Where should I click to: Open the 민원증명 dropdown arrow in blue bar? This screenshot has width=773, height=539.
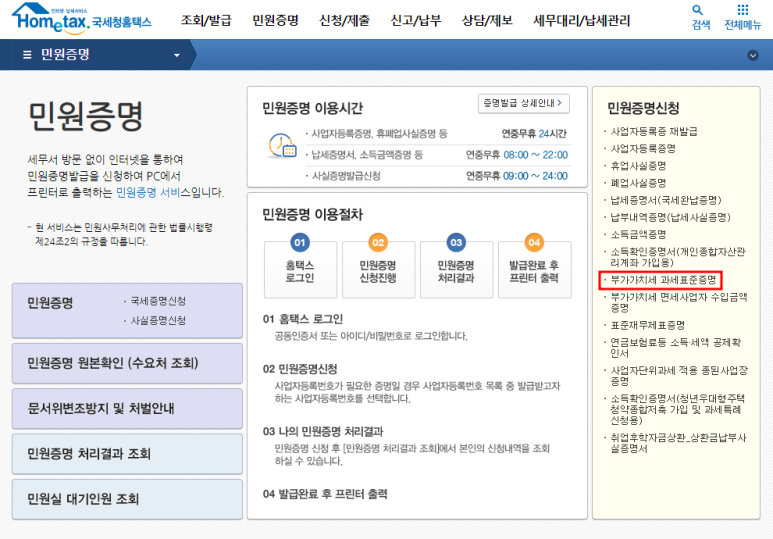pos(177,55)
